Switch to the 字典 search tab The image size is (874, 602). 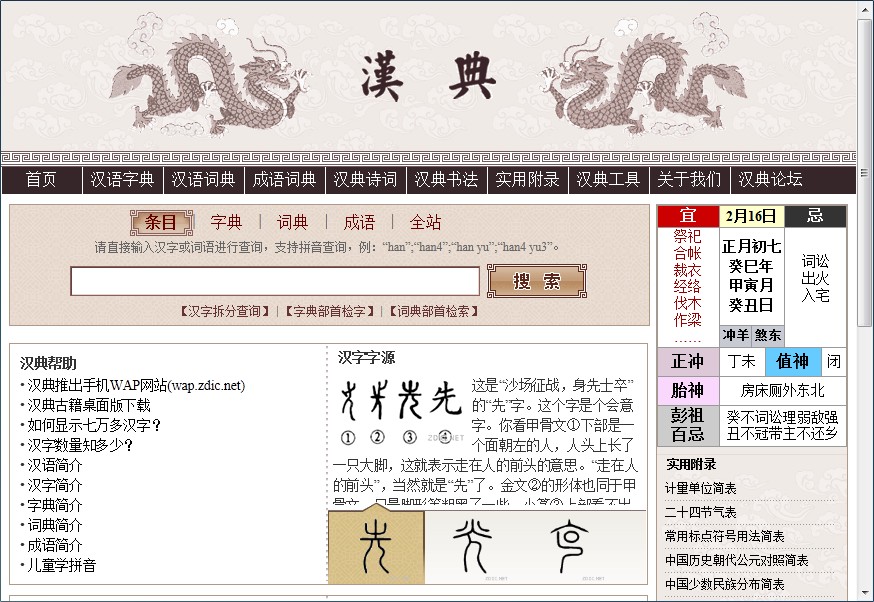click(227, 222)
